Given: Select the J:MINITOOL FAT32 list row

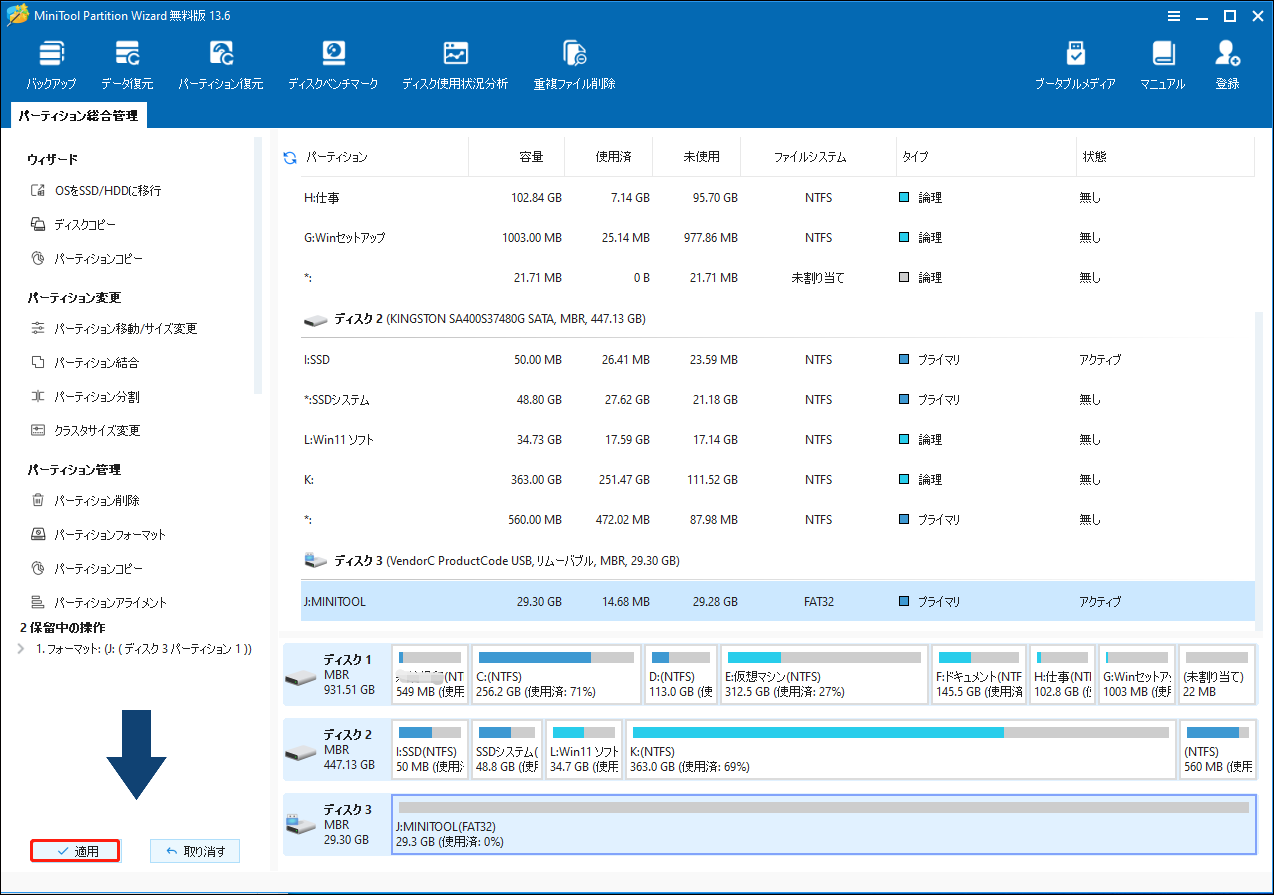Looking at the screenshot, I should [x=778, y=602].
